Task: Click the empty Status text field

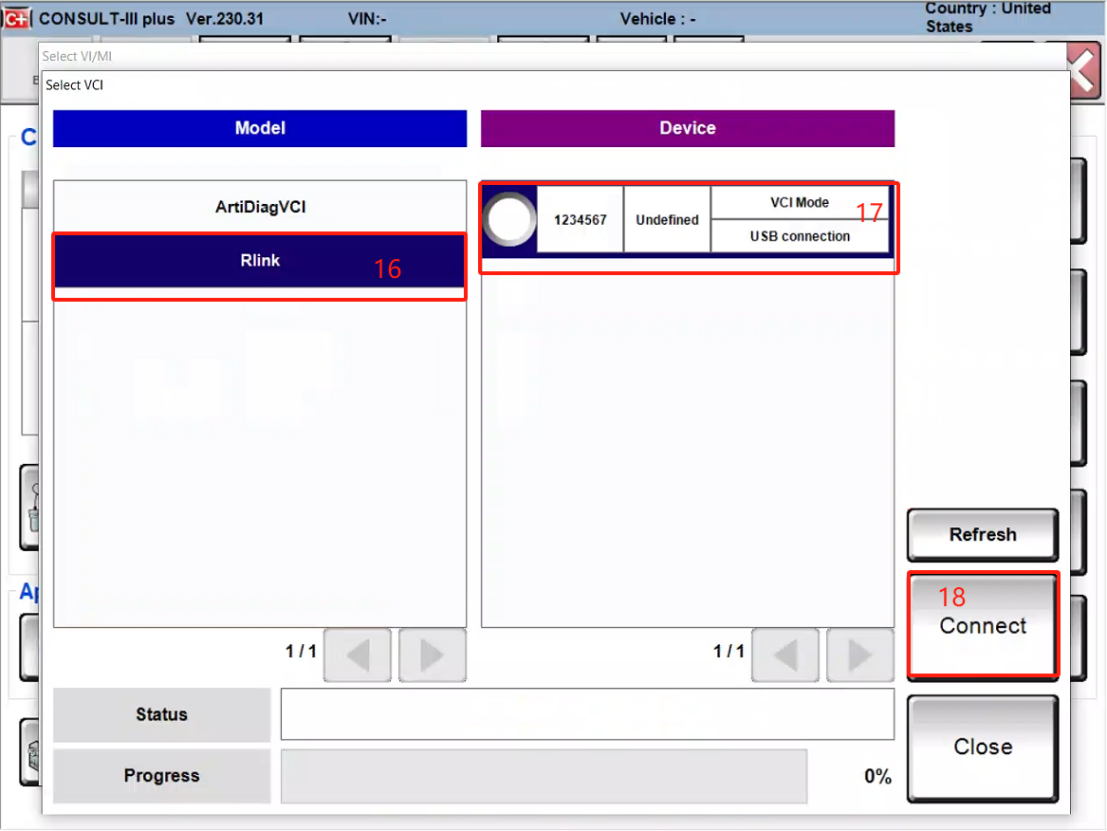Action: coord(587,714)
